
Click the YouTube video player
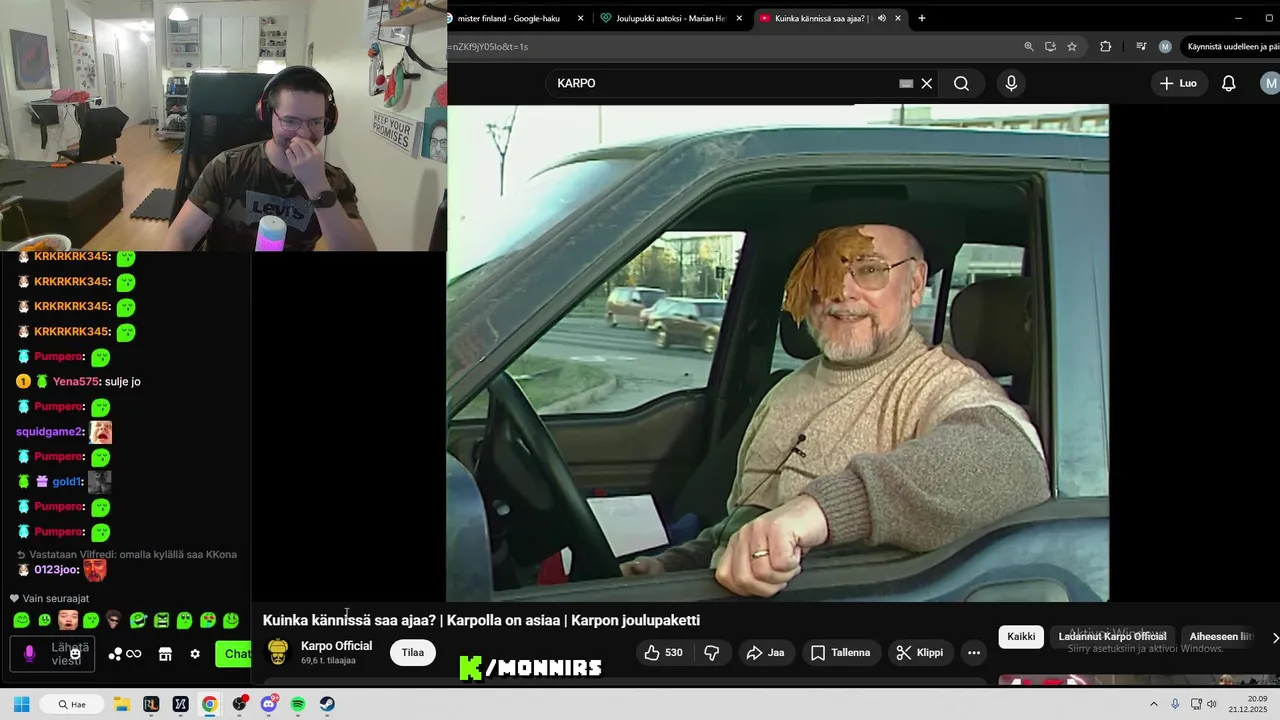coord(778,353)
